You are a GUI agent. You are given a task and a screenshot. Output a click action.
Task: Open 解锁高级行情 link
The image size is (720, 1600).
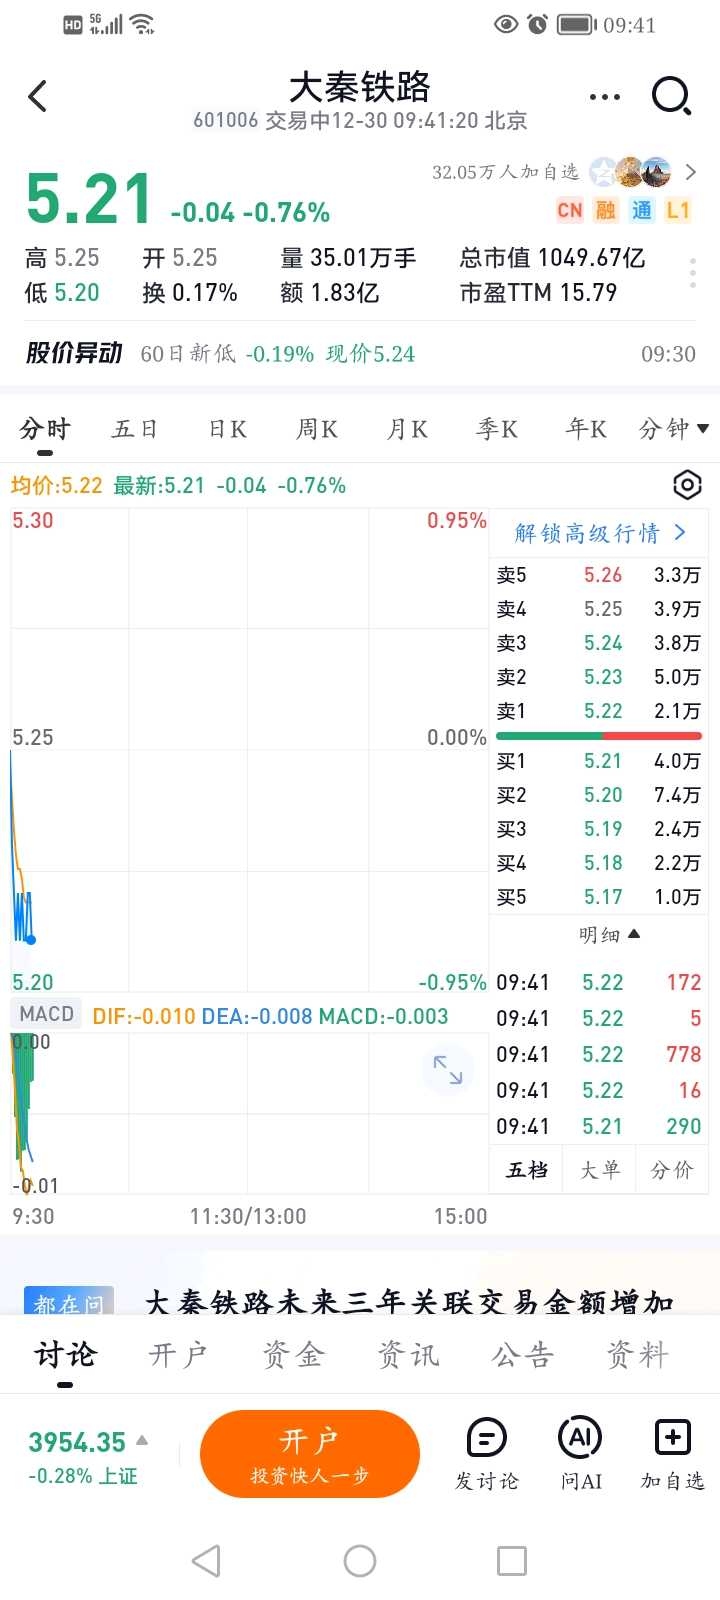600,533
